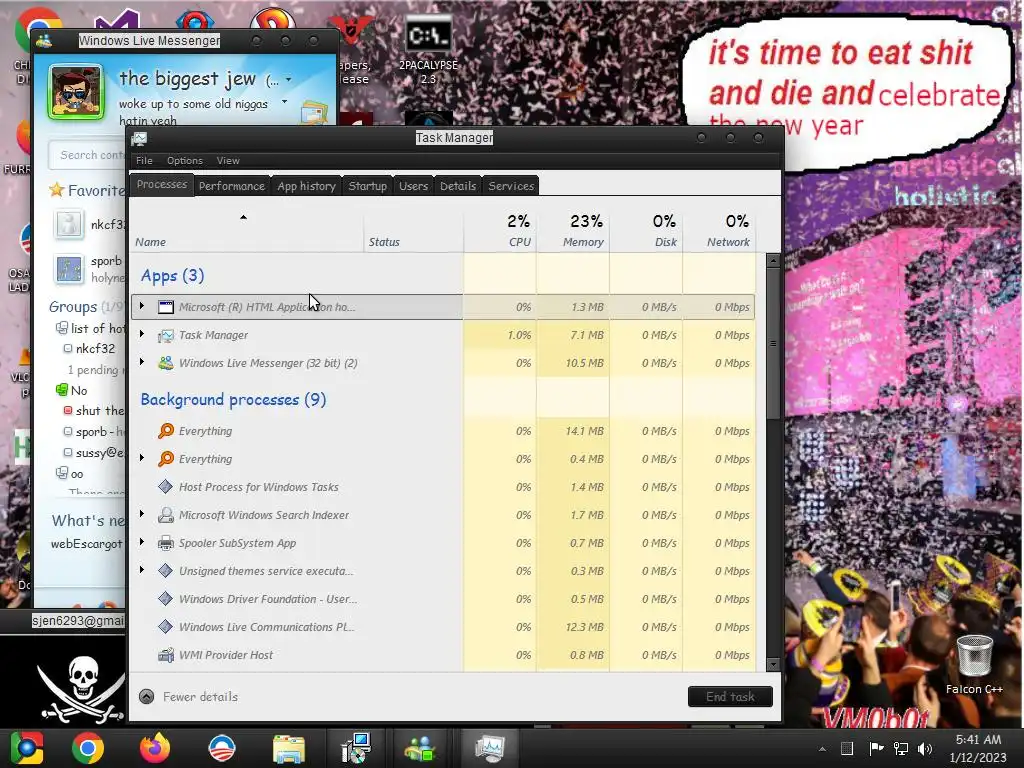Open the Obama logo taskbar icon
Viewport: 1024px width, 768px height.
click(x=221, y=748)
